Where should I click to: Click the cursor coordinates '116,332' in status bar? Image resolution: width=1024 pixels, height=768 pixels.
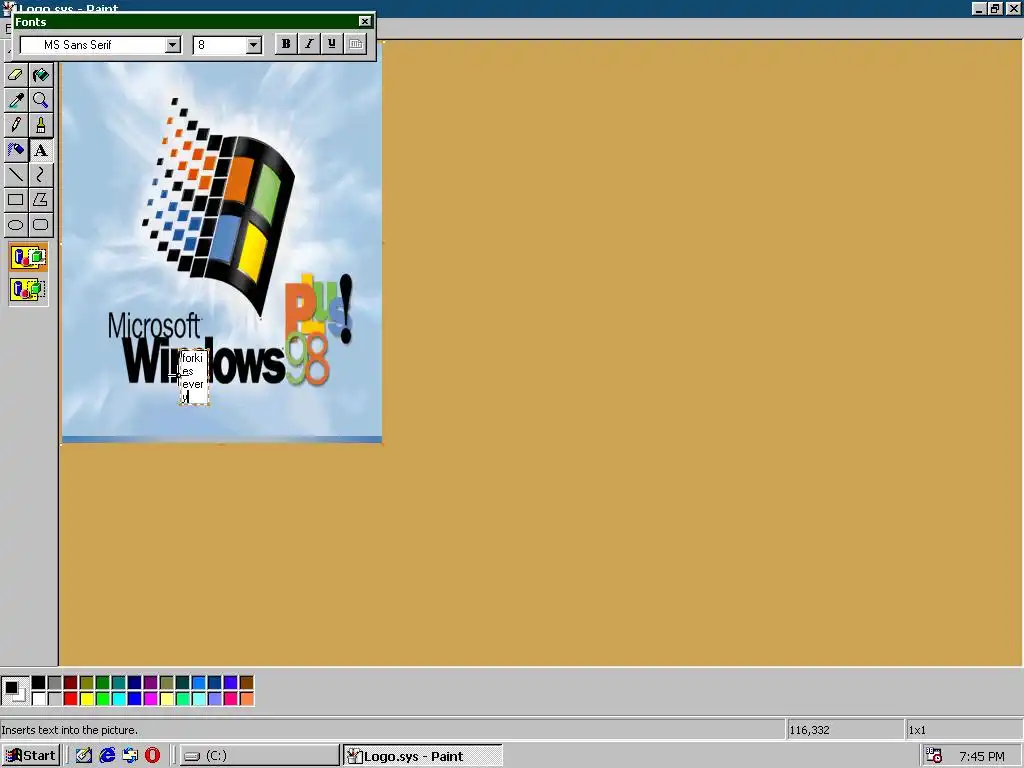point(809,730)
